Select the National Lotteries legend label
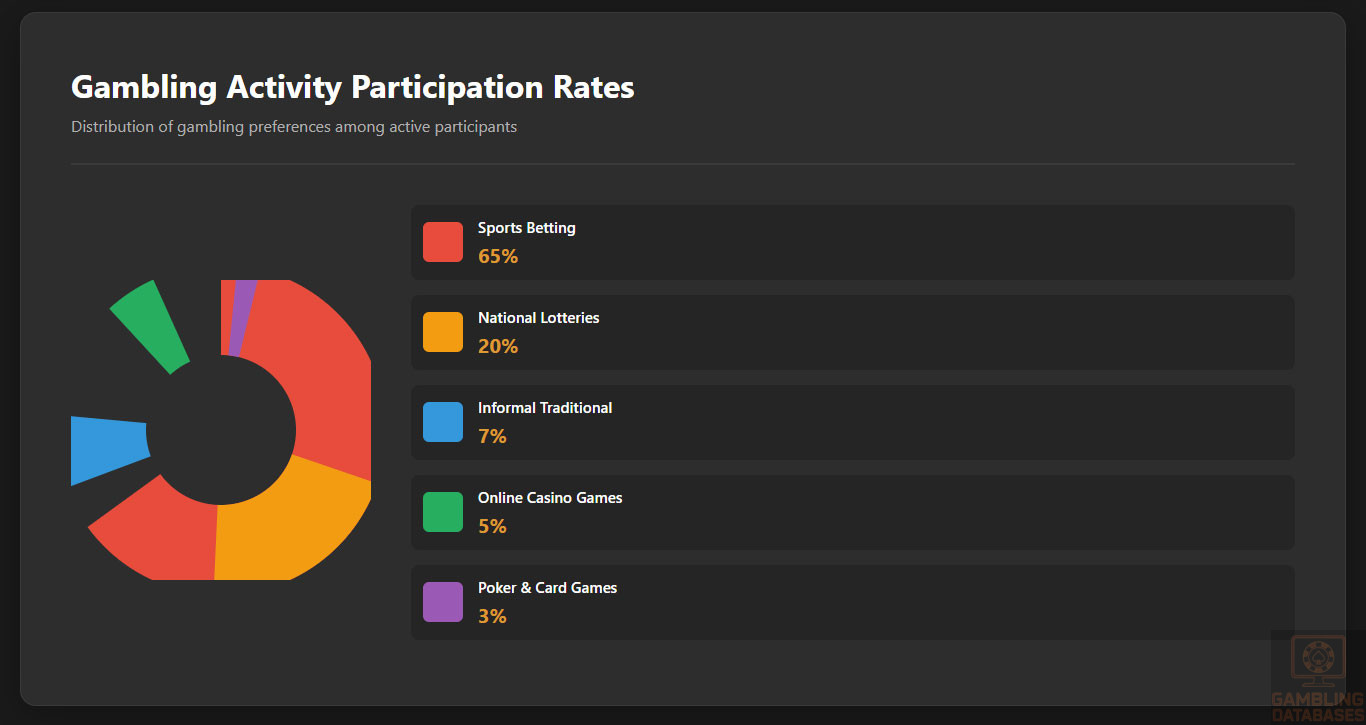This screenshot has height=725, width=1366. point(538,318)
